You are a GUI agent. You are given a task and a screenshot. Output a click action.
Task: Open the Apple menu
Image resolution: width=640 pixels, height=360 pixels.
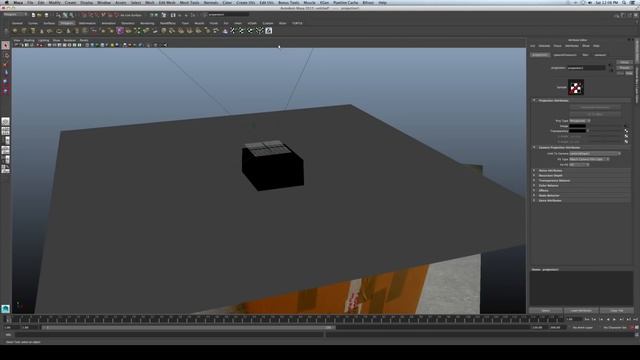tap(7, 2)
